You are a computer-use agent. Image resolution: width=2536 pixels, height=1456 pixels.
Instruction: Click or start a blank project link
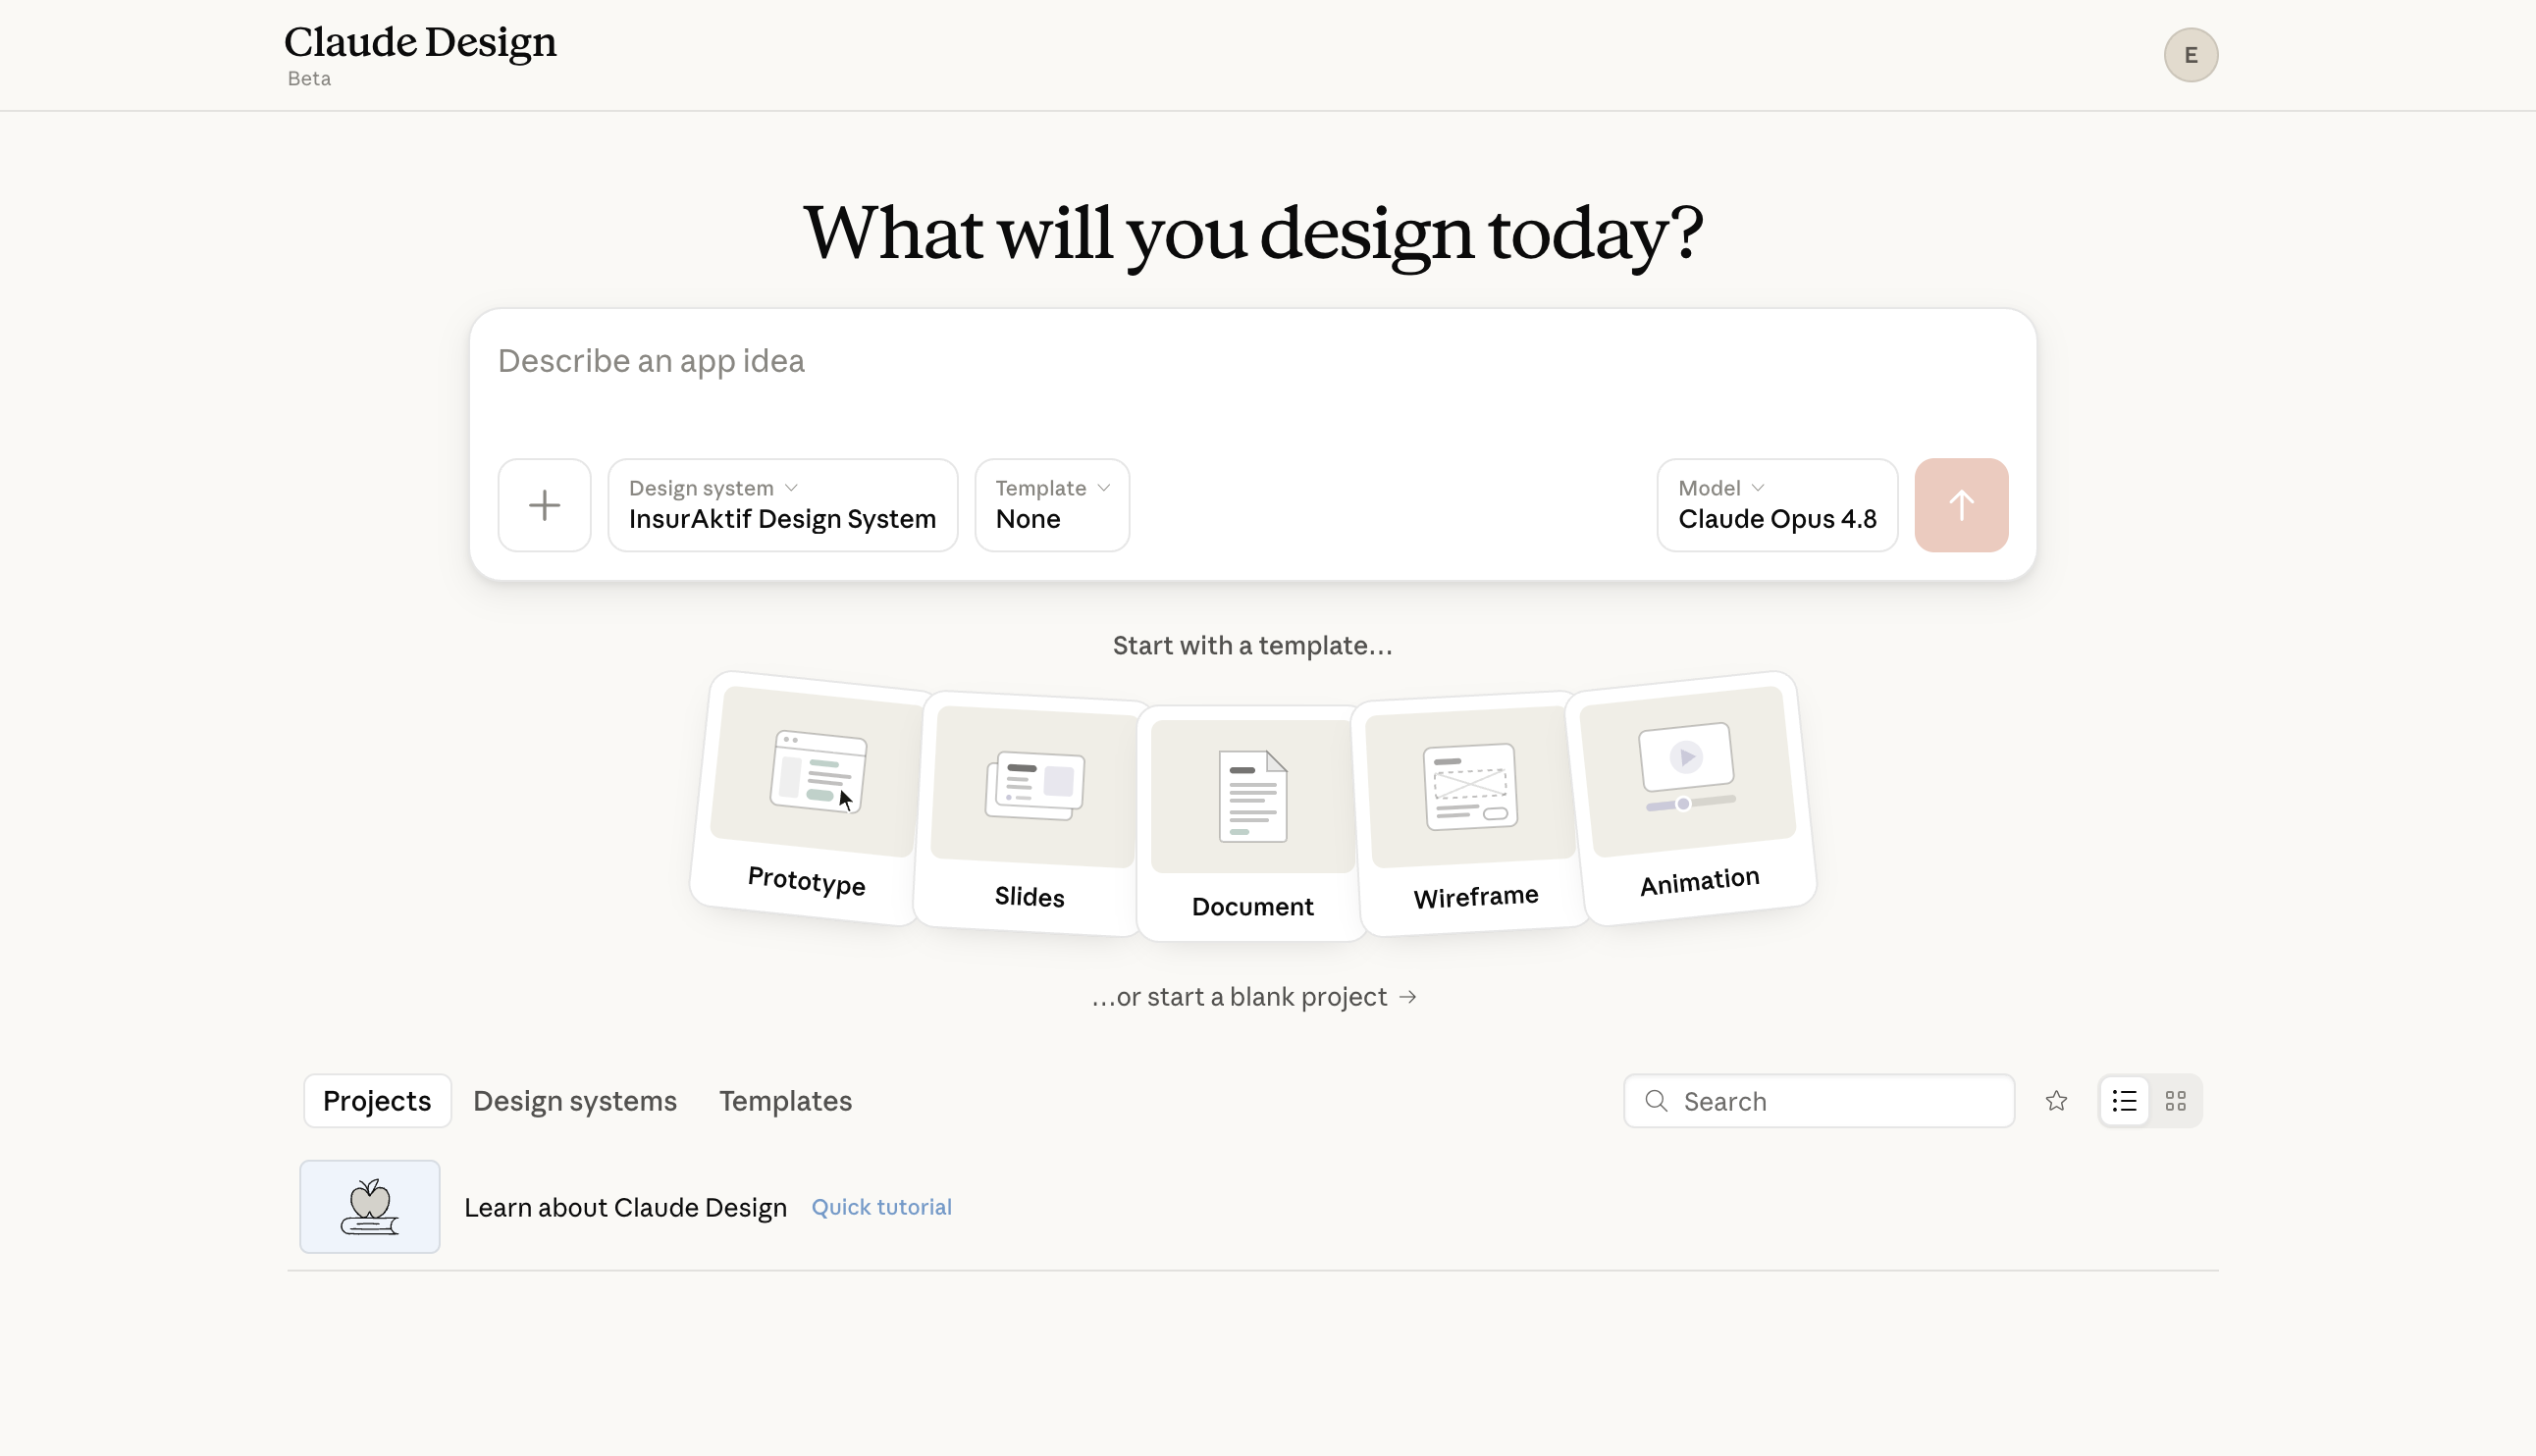(x=1254, y=997)
